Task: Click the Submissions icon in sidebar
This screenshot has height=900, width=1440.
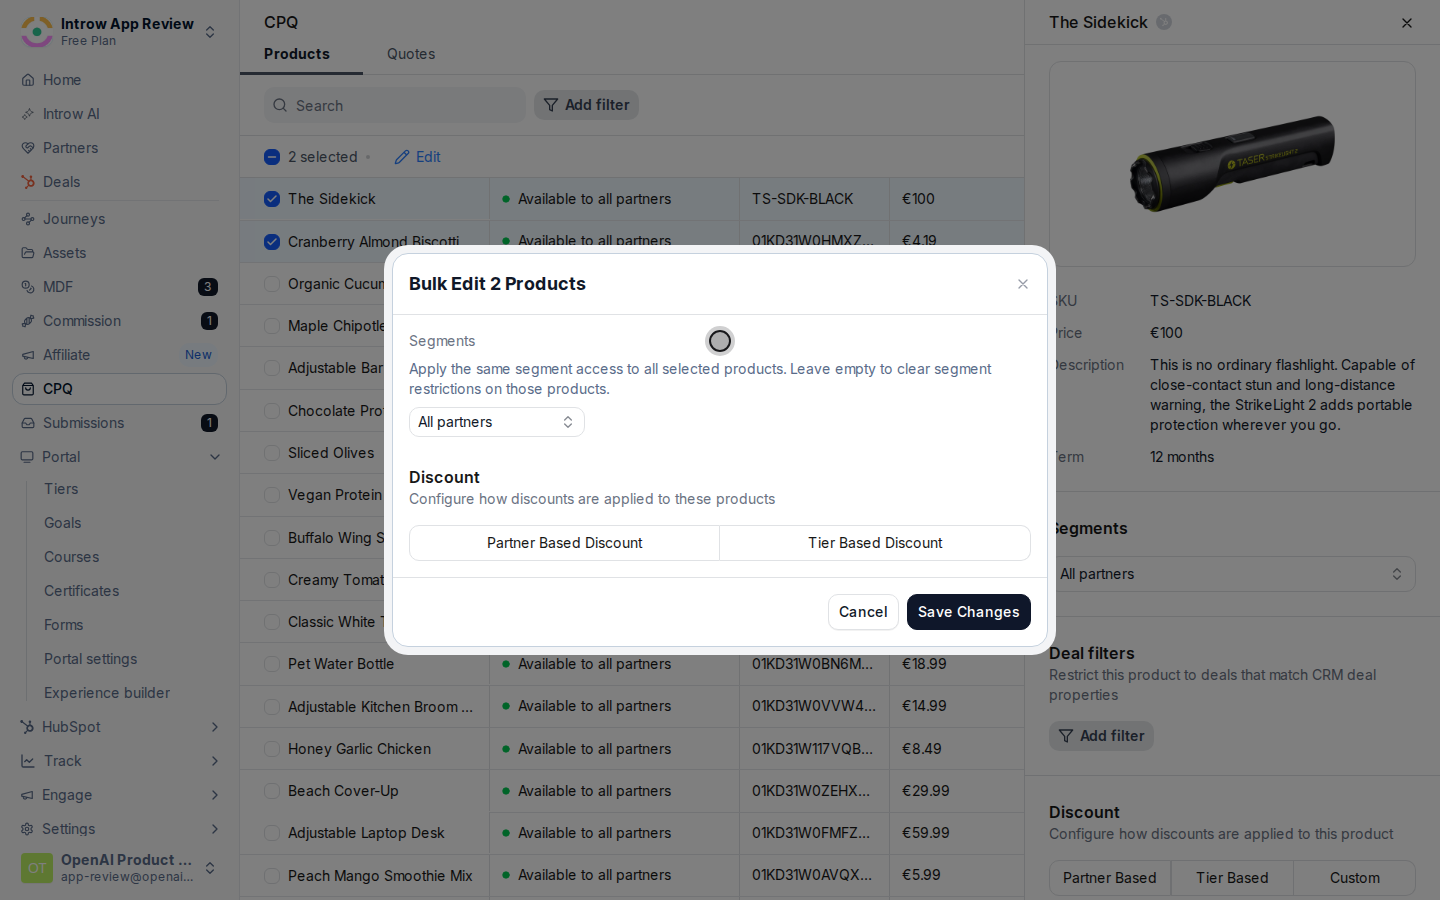Action: [x=28, y=423]
